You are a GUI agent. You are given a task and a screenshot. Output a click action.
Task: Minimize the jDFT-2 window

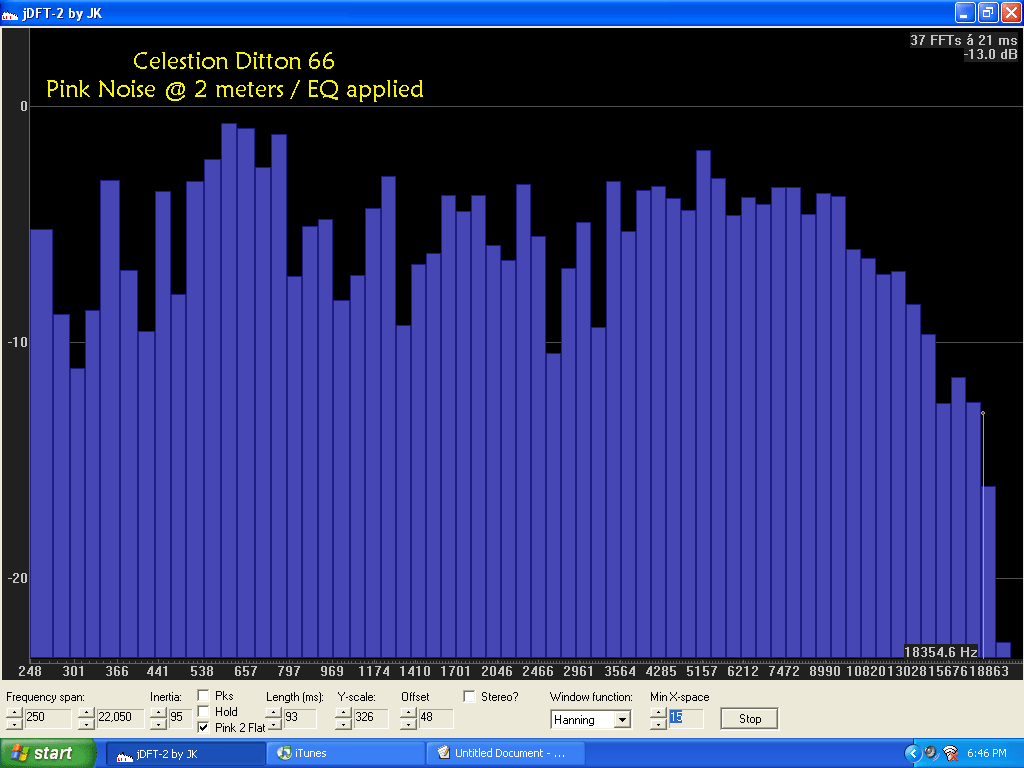click(965, 12)
